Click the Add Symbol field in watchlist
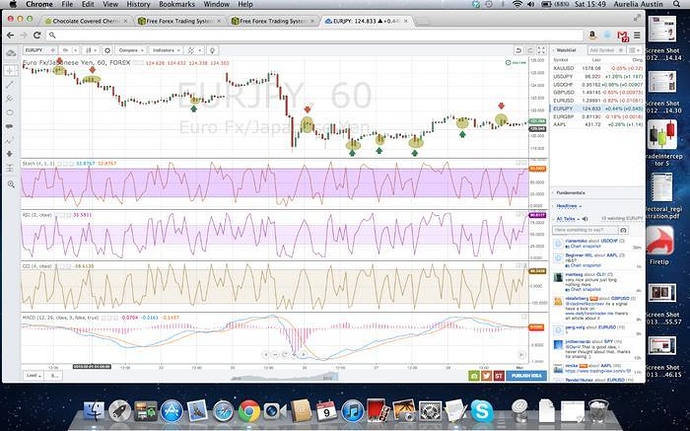Screen dimensions: 690x431 607,50
